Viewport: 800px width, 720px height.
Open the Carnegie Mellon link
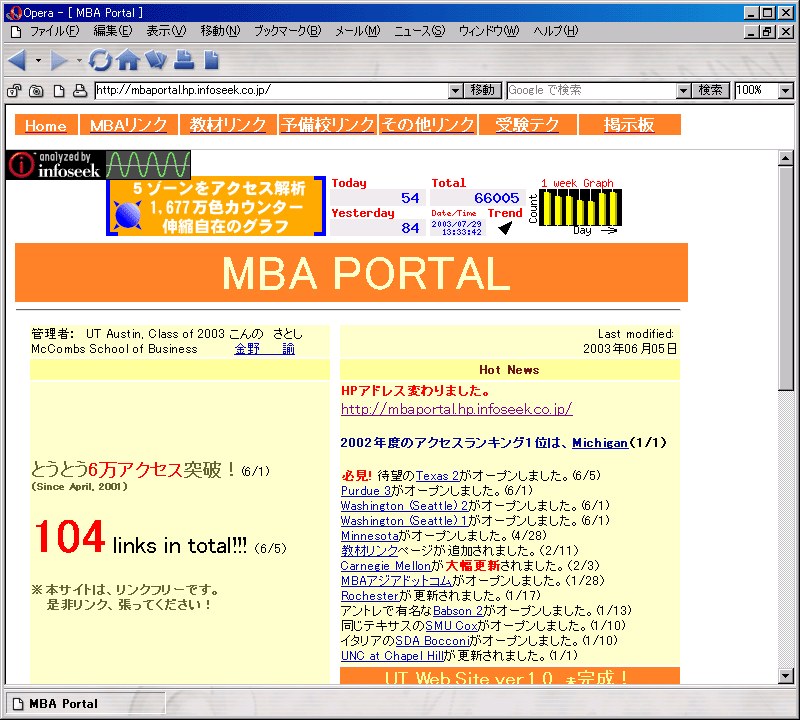coord(386,566)
